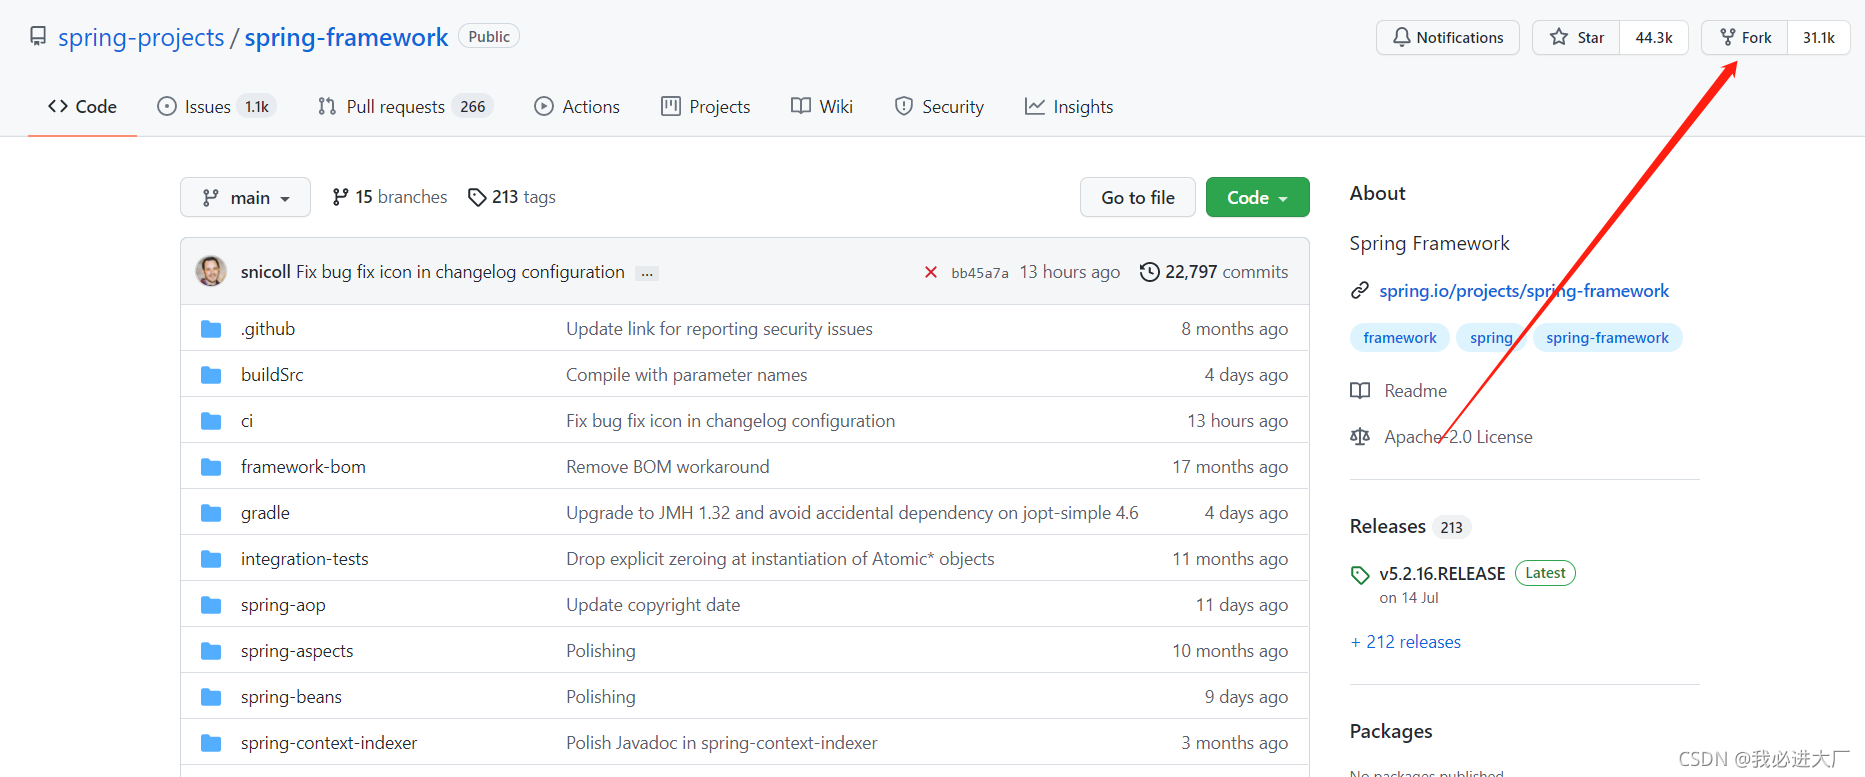Select the framework topic tag
This screenshot has height=777, width=1865.
pyautogui.click(x=1399, y=338)
